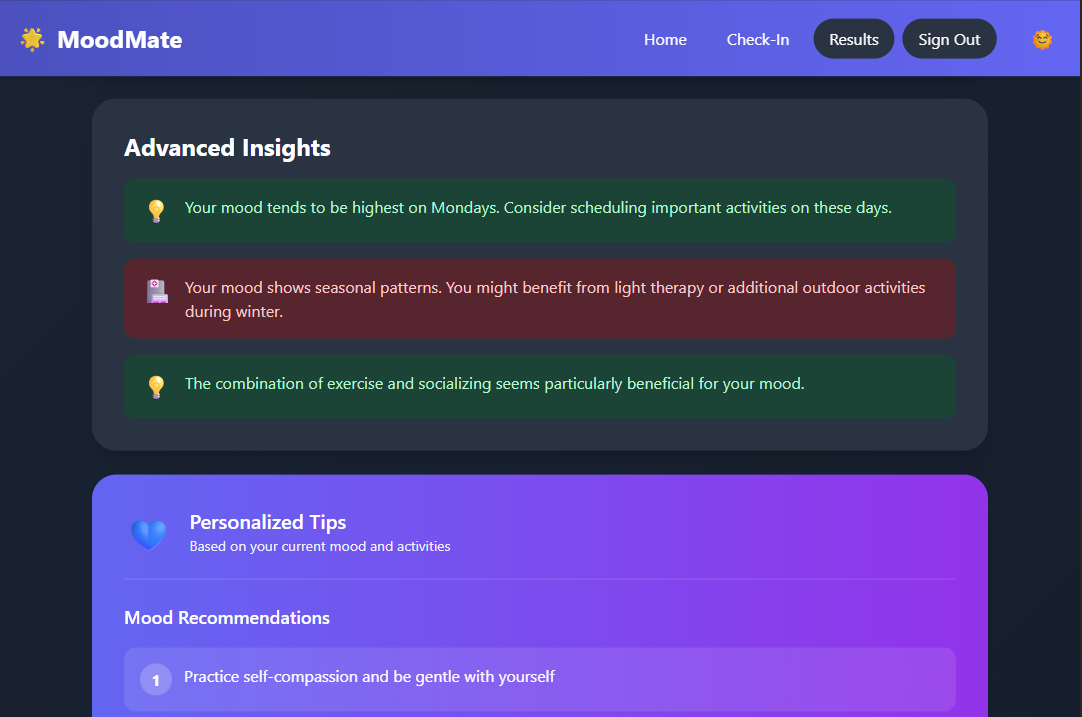The width and height of the screenshot is (1082, 717).
Task: Click the MoodMate brand title
Action: [x=119, y=39]
